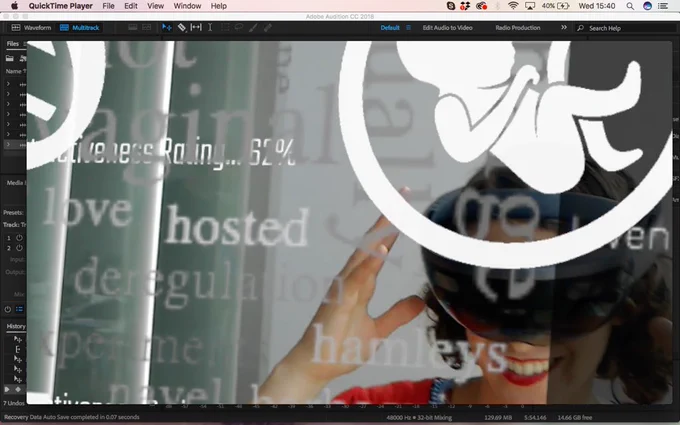Click the Waveform grid icon
The width and height of the screenshot is (680, 425).
coord(16,27)
